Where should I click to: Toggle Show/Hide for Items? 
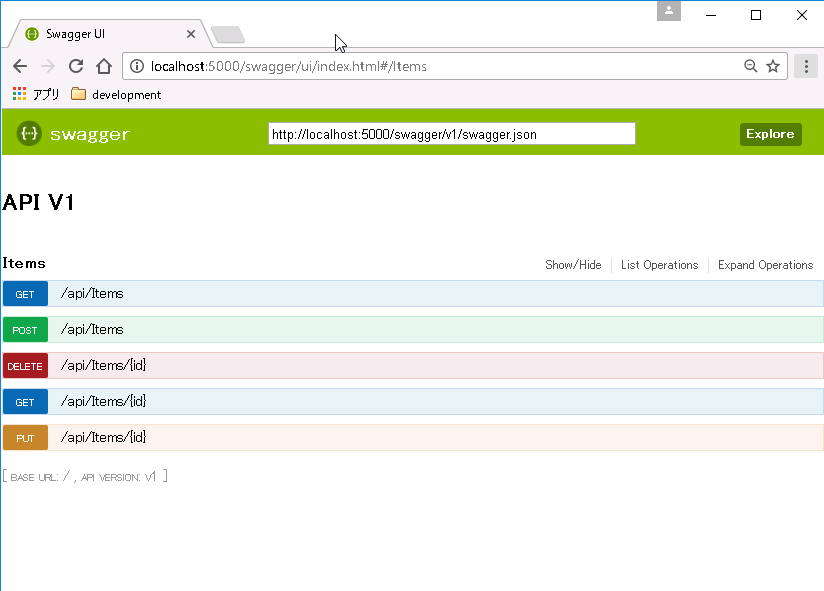(x=573, y=265)
